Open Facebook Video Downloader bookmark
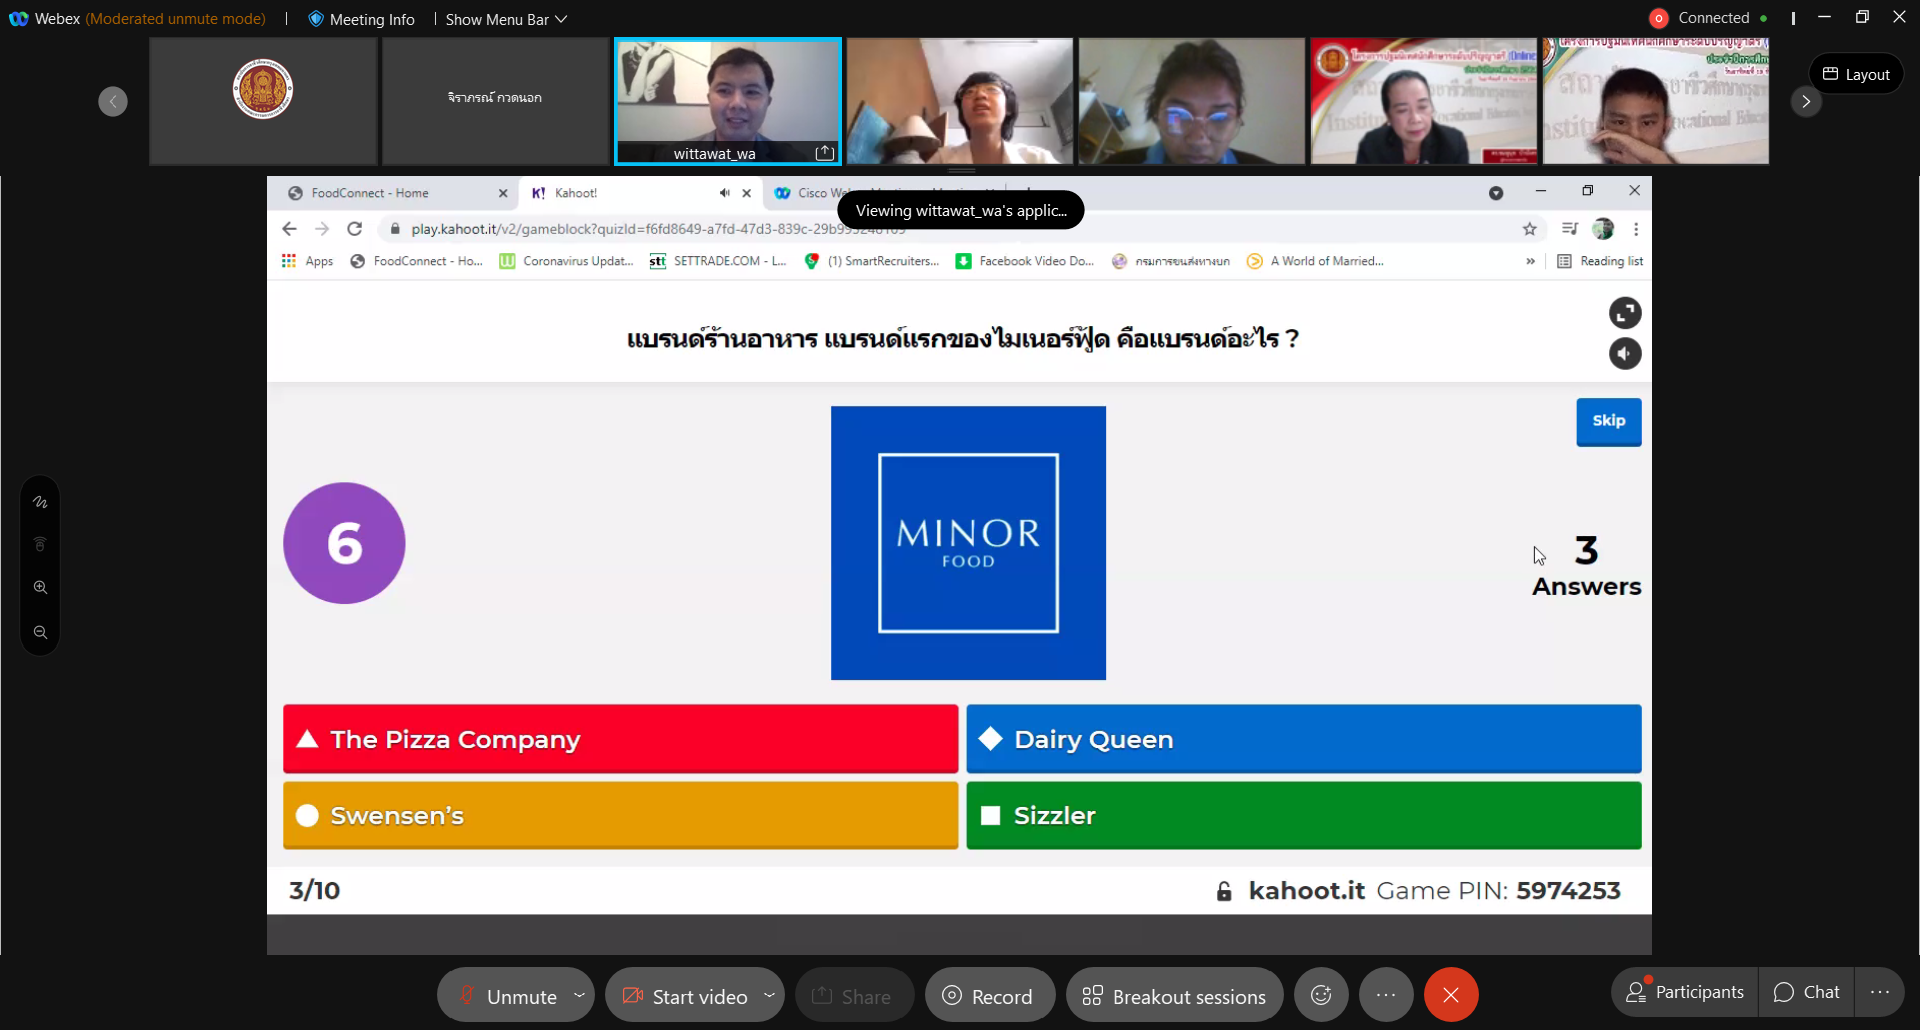The image size is (1920, 1030). pyautogui.click(x=1025, y=261)
